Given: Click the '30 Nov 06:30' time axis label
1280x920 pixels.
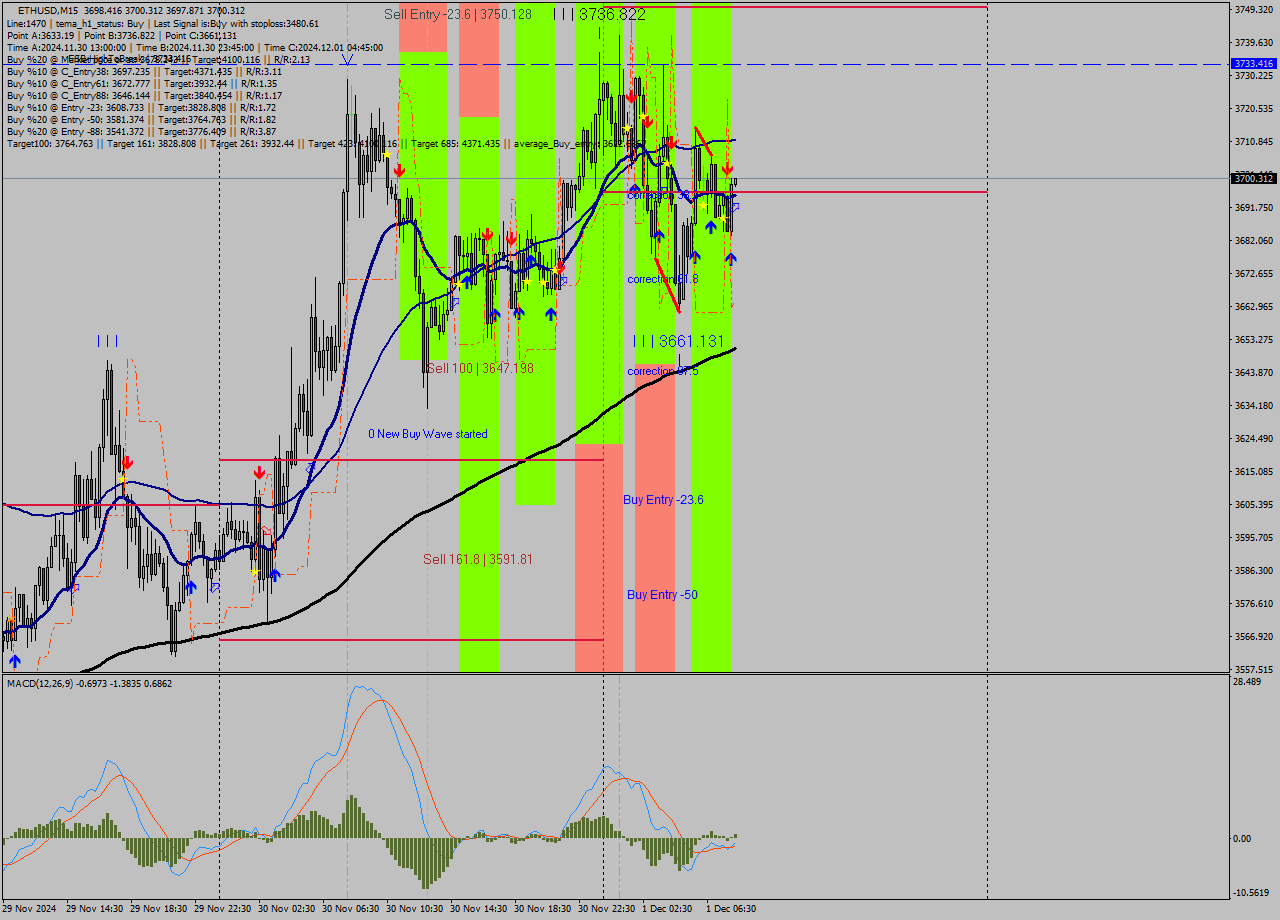Looking at the screenshot, I should [351, 909].
